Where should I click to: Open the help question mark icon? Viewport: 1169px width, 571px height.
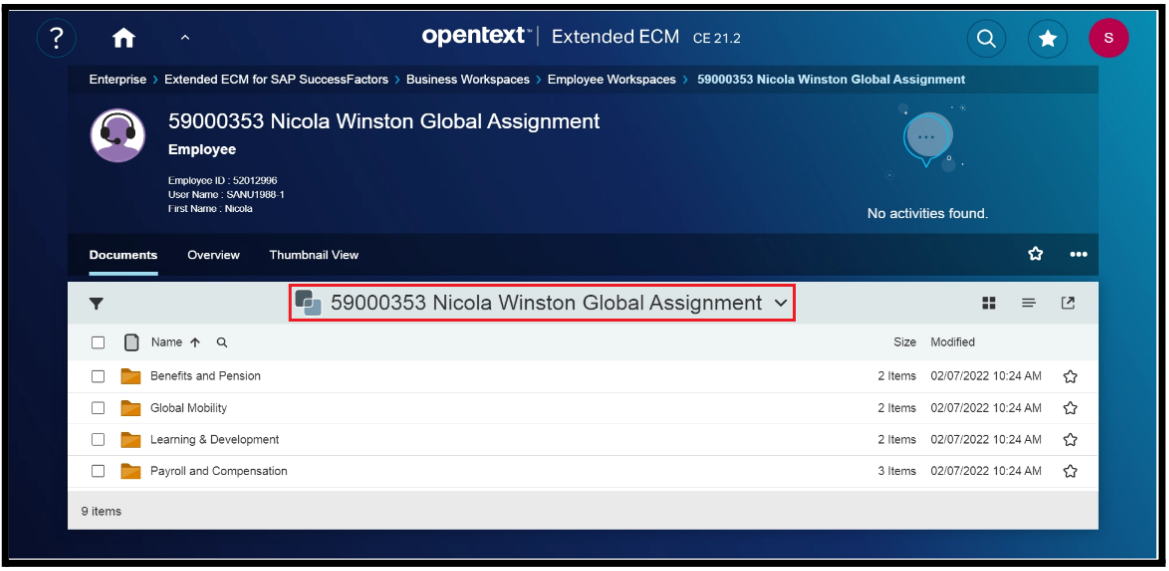tap(56, 38)
